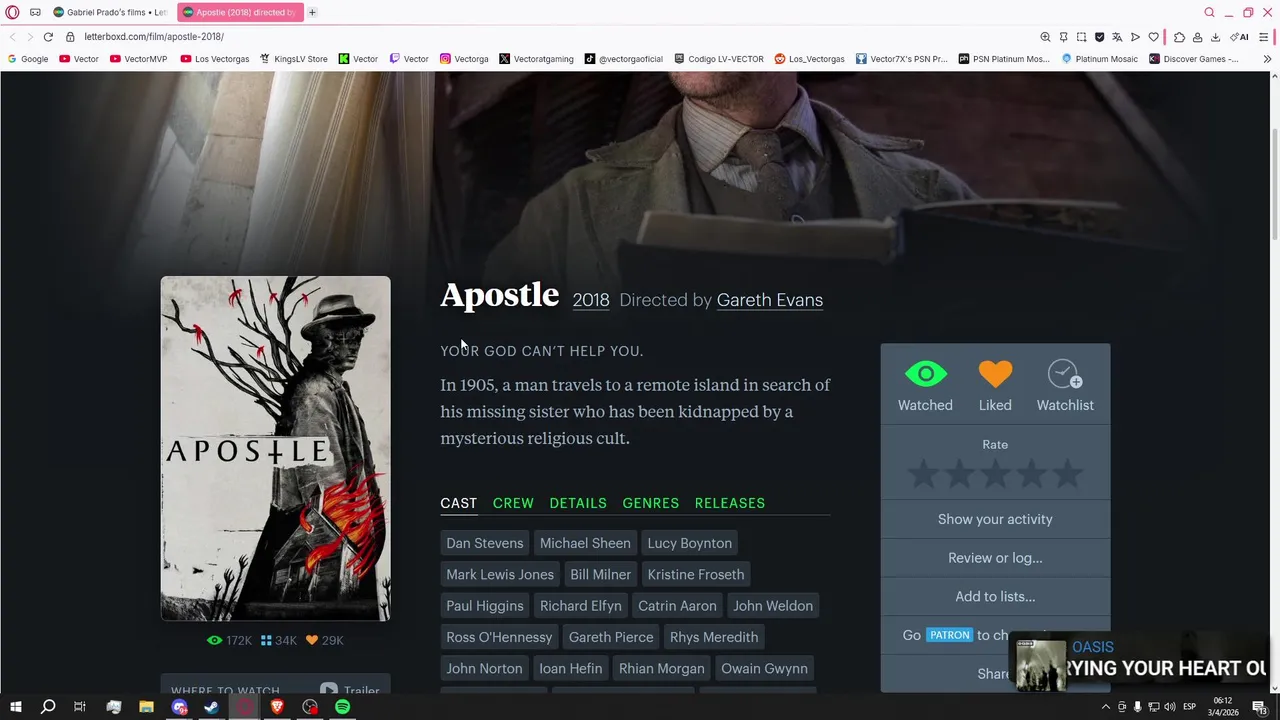Open the 2018 release year link
This screenshot has width=1280, height=720.
591,300
